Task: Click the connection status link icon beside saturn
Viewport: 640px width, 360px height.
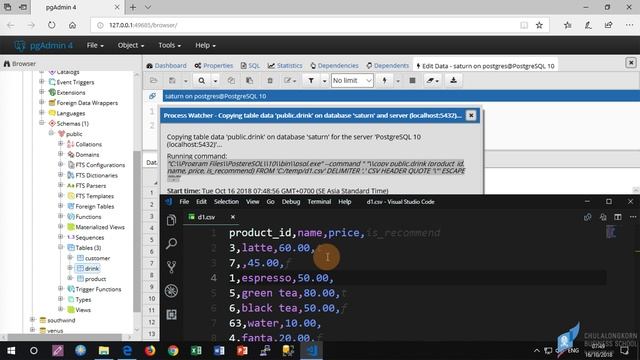Action: pyautogui.click(x=152, y=96)
